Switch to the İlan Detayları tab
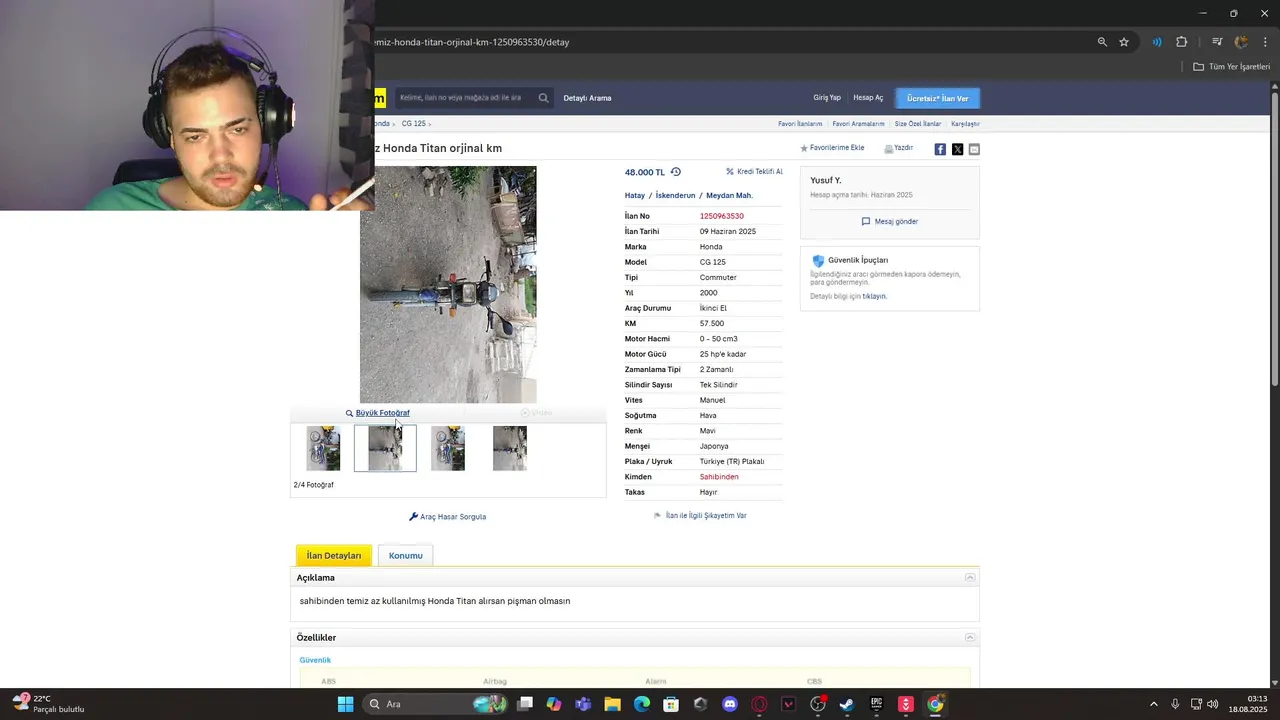Screen dimensions: 1280x720 click(x=334, y=556)
